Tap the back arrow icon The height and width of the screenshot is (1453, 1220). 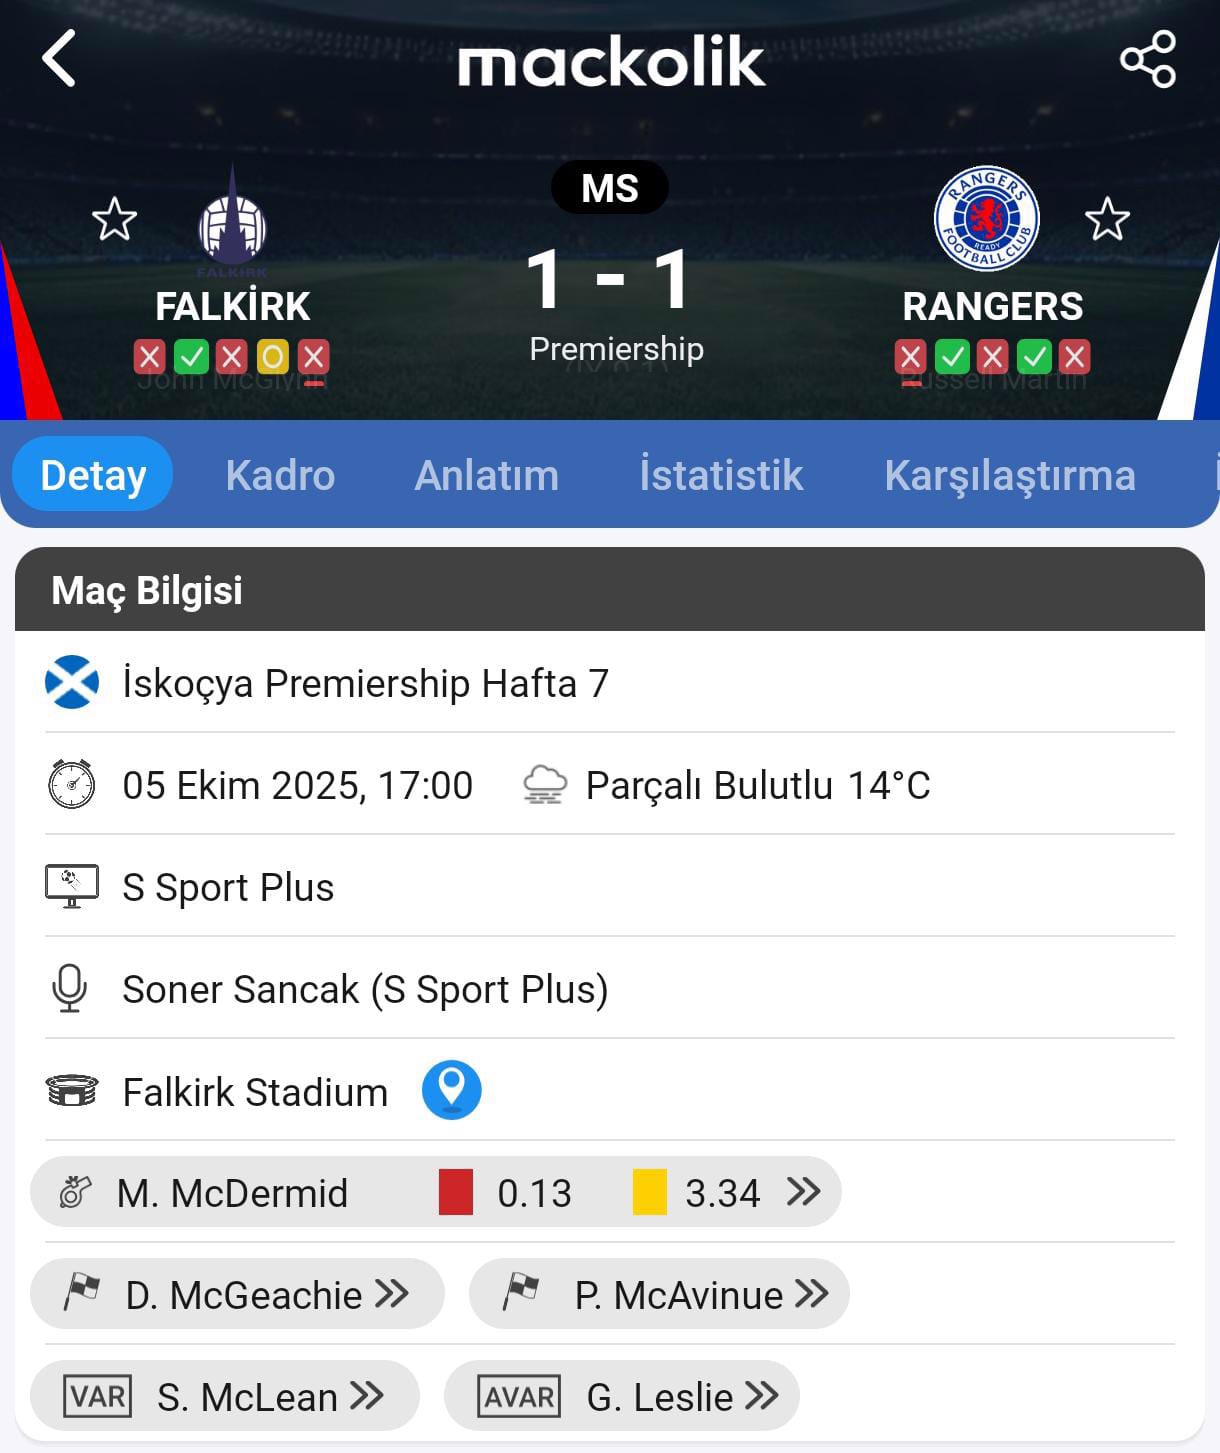[59, 58]
